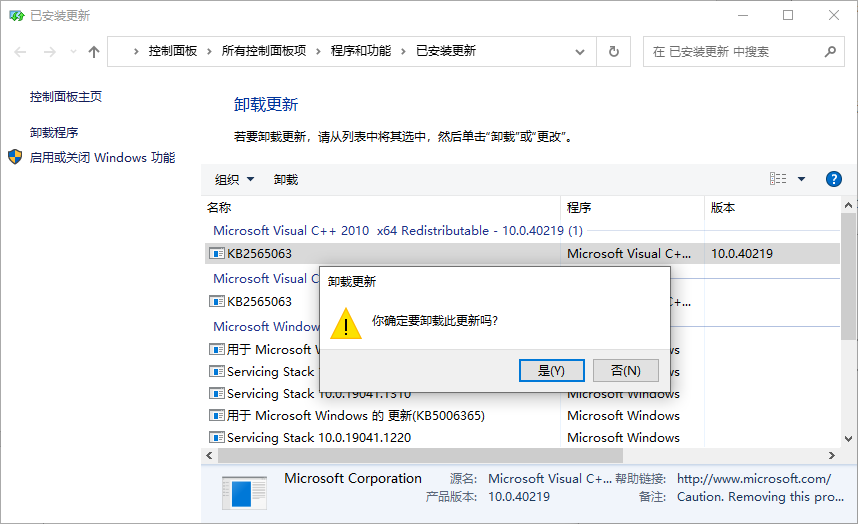Click the blue help question mark icon
The height and width of the screenshot is (524, 858).
(833, 179)
